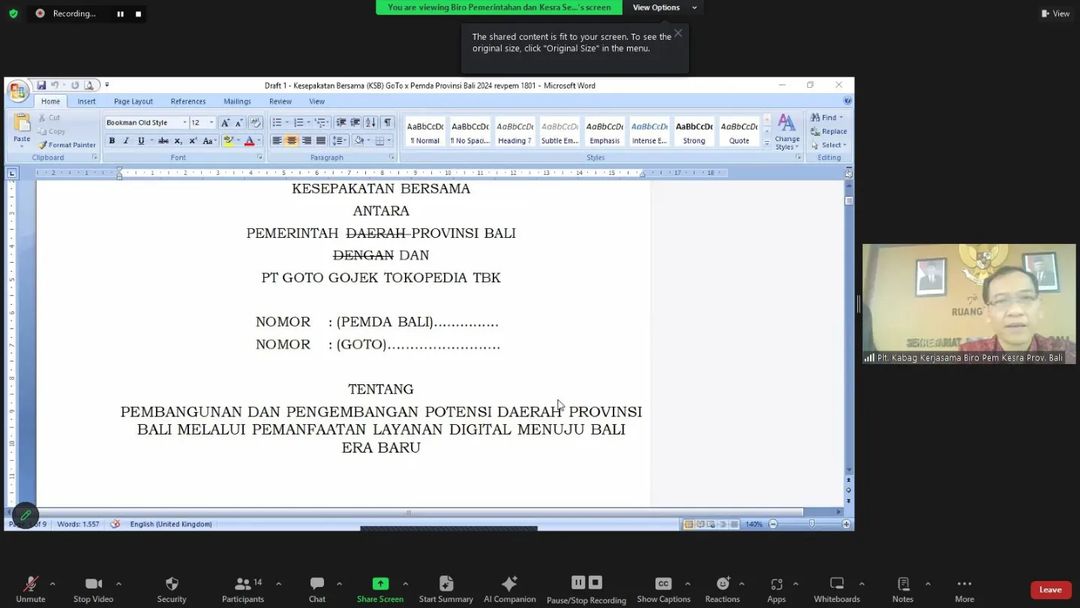Open Zoom Apps
Image resolution: width=1080 pixels, height=608 pixels.
(x=776, y=589)
